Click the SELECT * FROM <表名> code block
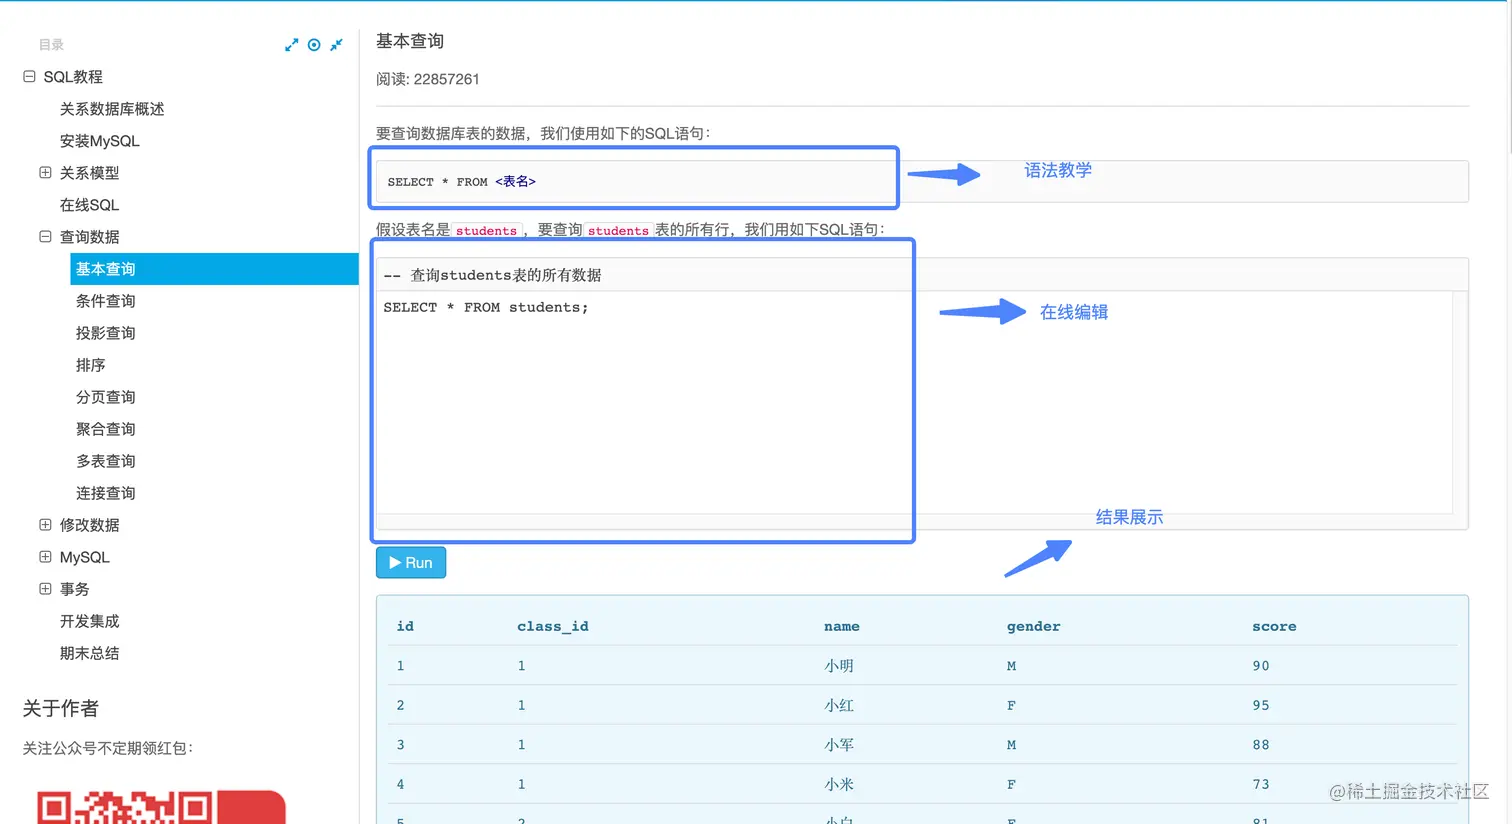The width and height of the screenshot is (1512, 824). coord(922,182)
